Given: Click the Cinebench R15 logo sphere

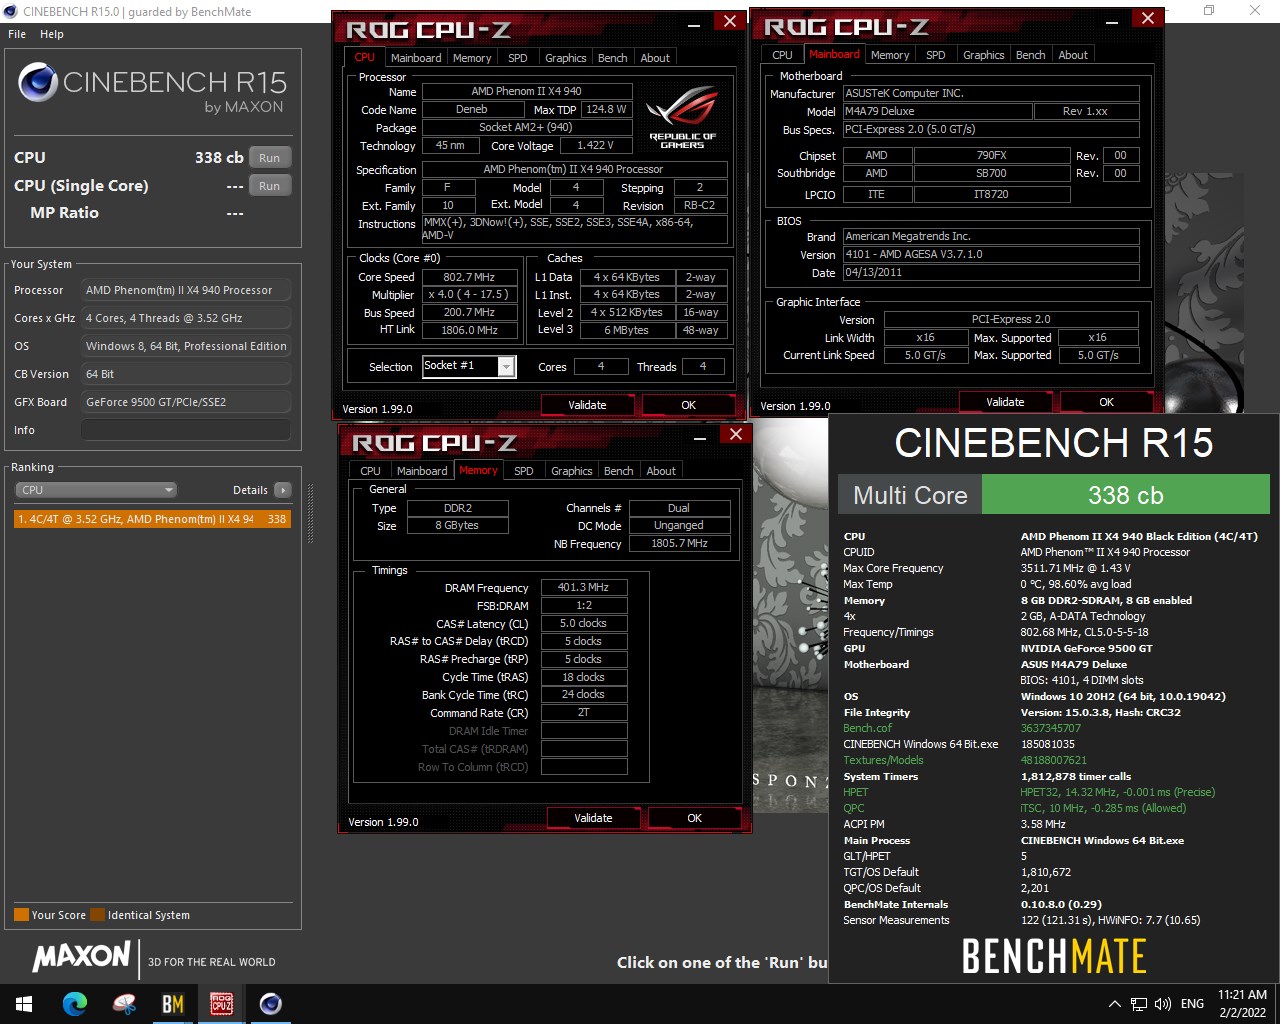Looking at the screenshot, I should tap(38, 83).
